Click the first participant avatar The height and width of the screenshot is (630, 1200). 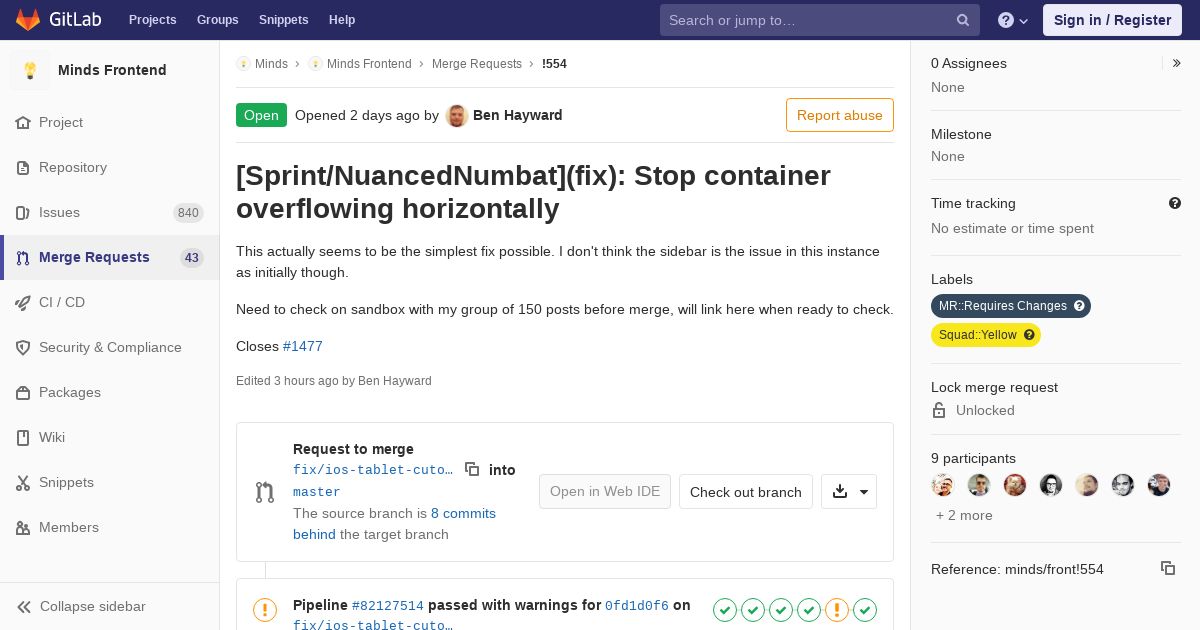coord(943,485)
